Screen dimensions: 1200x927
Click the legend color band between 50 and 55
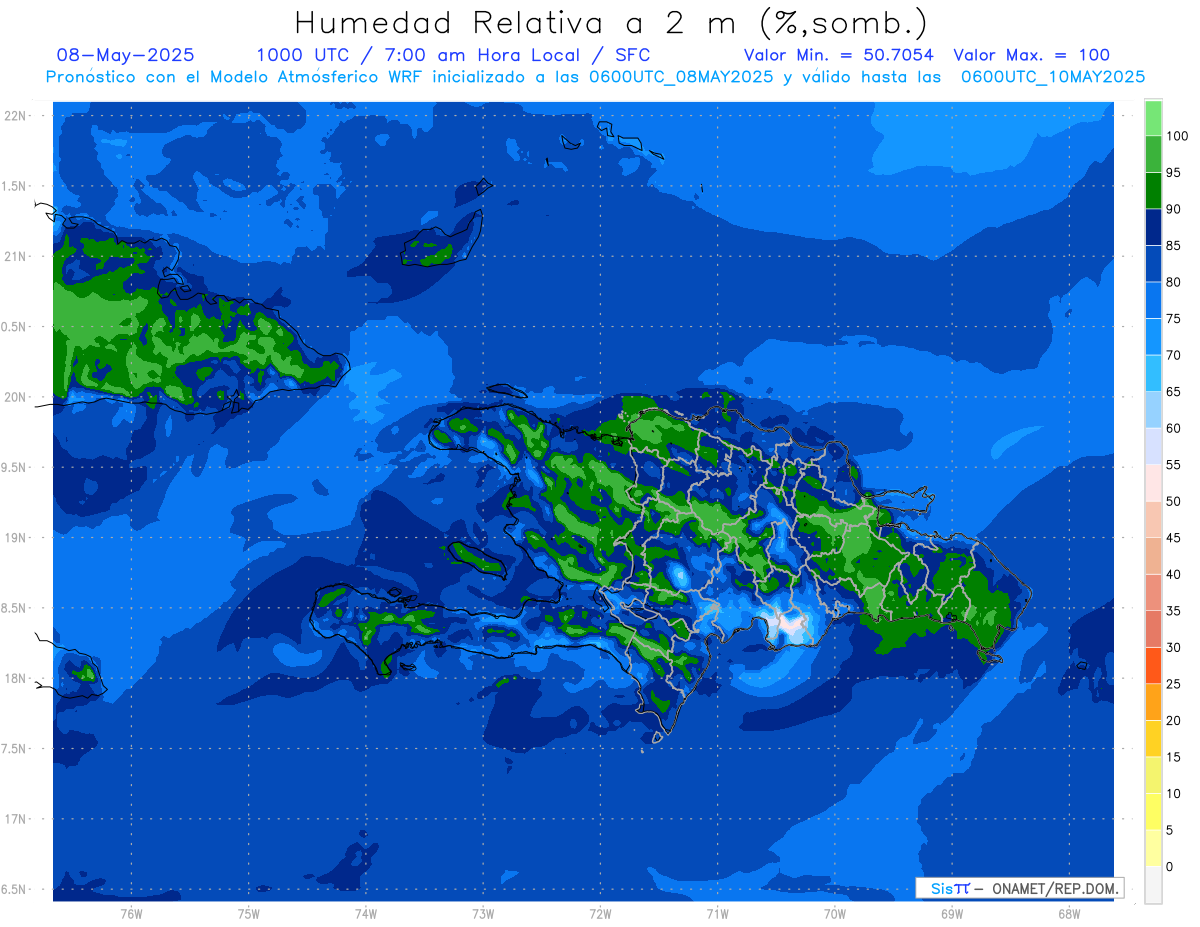pyautogui.click(x=1153, y=482)
